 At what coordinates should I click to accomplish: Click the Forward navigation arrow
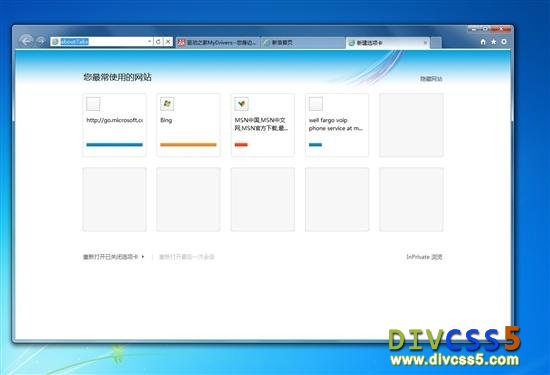point(41,41)
